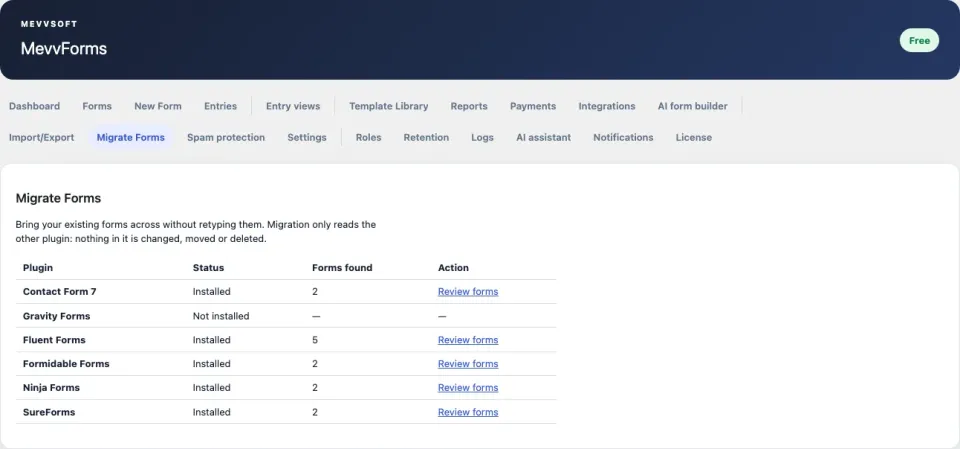Select the Migrate Forms tab

coord(130,137)
